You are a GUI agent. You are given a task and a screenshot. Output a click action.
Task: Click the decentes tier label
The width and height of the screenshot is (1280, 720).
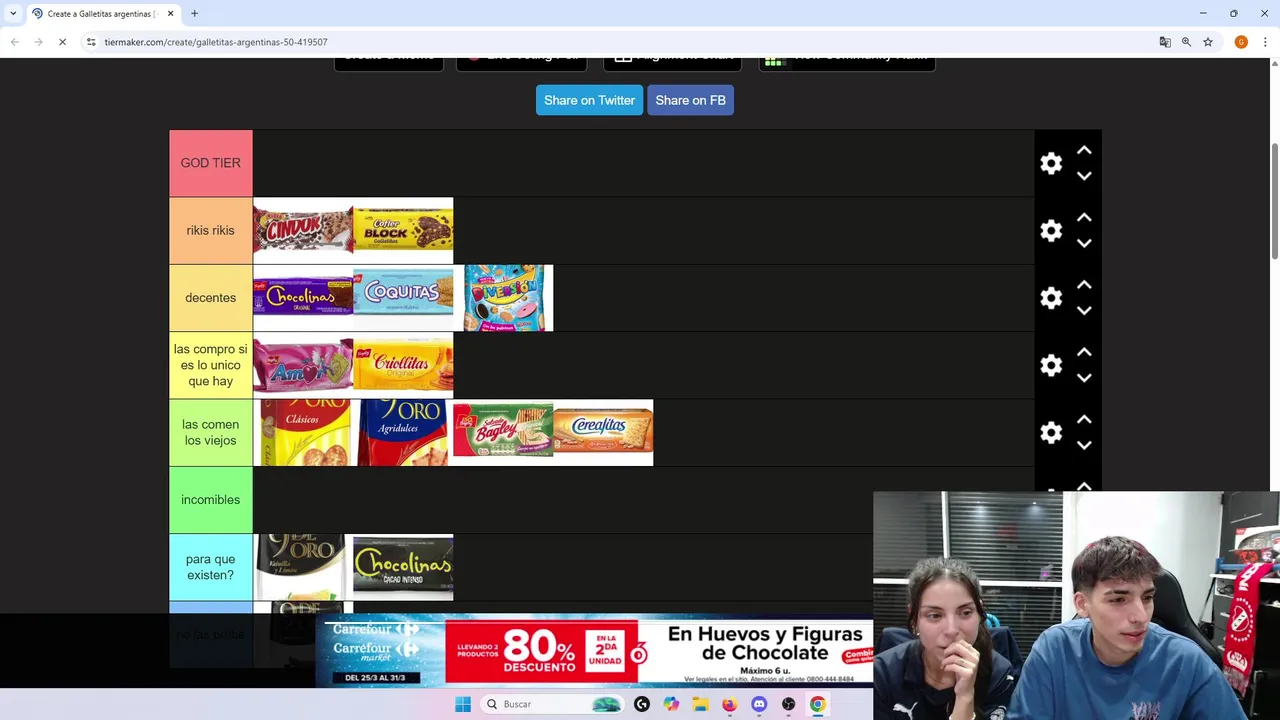210,297
